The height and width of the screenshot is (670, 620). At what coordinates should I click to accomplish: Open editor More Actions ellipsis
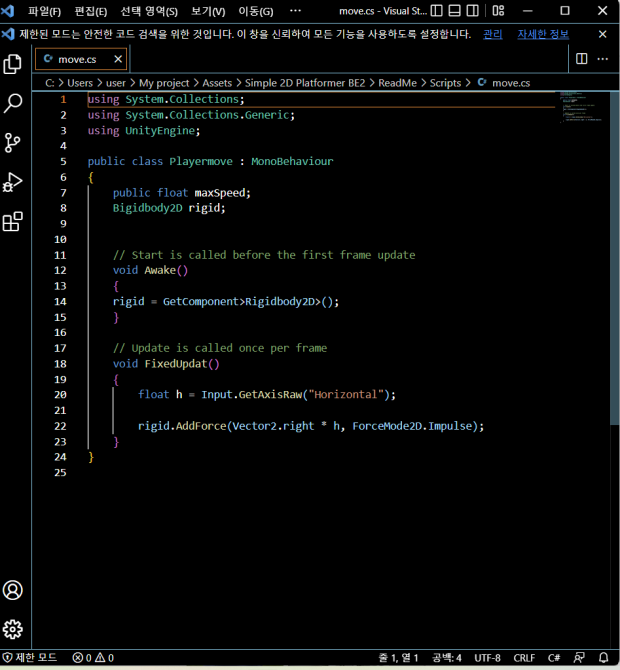point(602,59)
